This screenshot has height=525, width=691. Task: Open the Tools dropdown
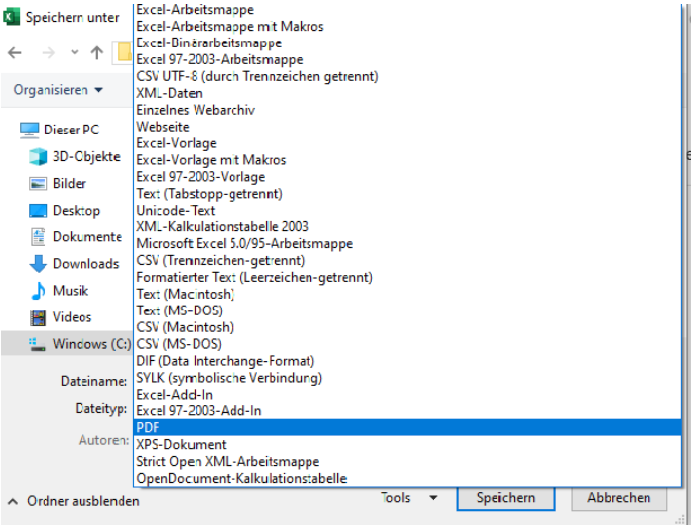pyautogui.click(x=409, y=498)
